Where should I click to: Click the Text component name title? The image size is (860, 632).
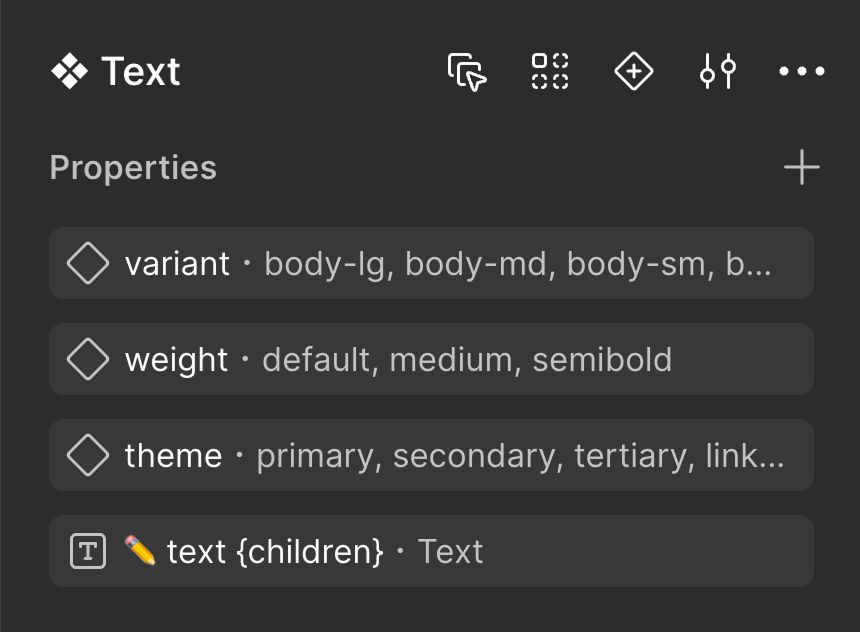pyautogui.click(x=141, y=71)
